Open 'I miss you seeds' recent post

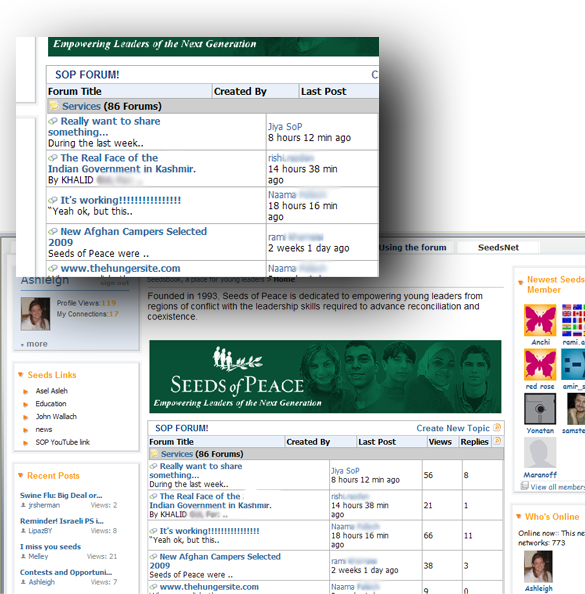click(x=50, y=547)
